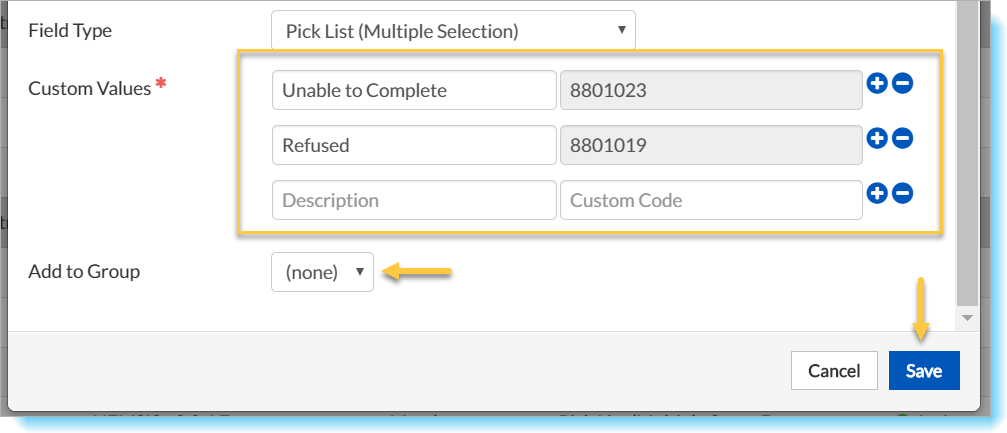Click the scrollbar down arrow

coord(968,317)
